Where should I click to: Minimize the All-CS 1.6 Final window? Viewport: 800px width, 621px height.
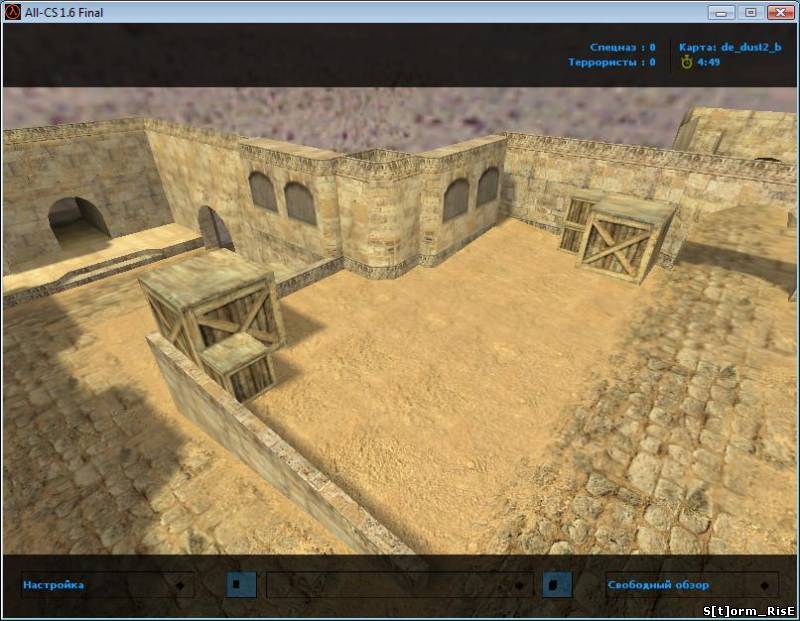pyautogui.click(x=721, y=12)
